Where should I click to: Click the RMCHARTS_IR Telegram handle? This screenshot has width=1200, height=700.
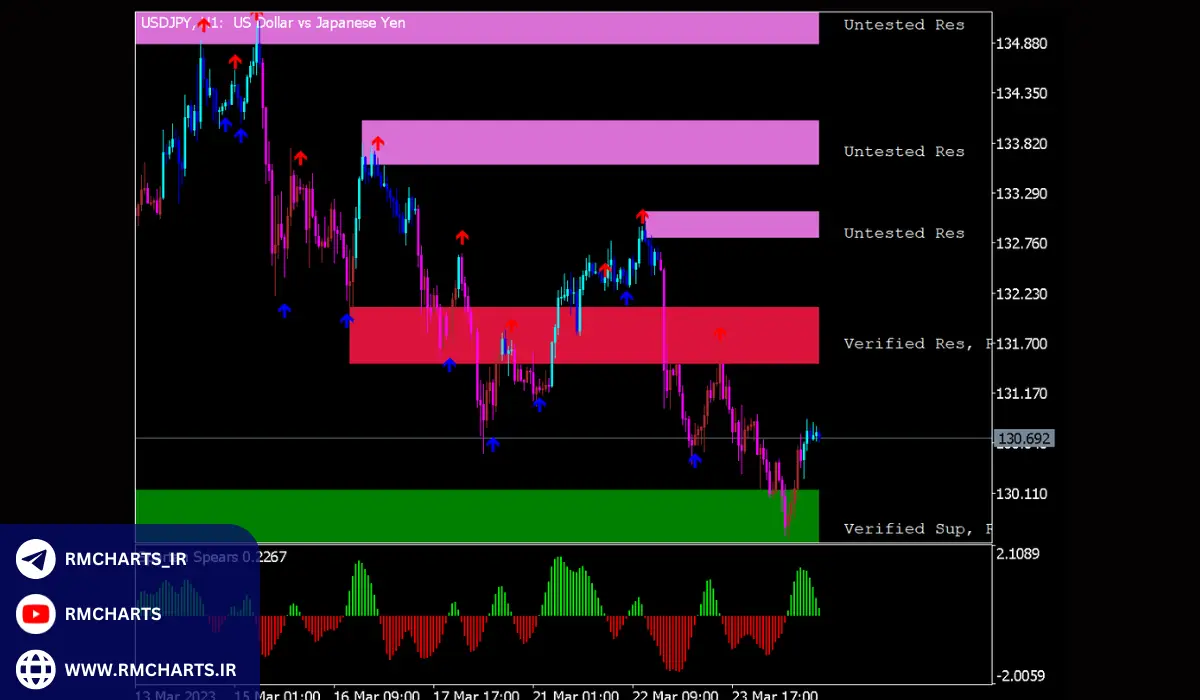tap(125, 560)
